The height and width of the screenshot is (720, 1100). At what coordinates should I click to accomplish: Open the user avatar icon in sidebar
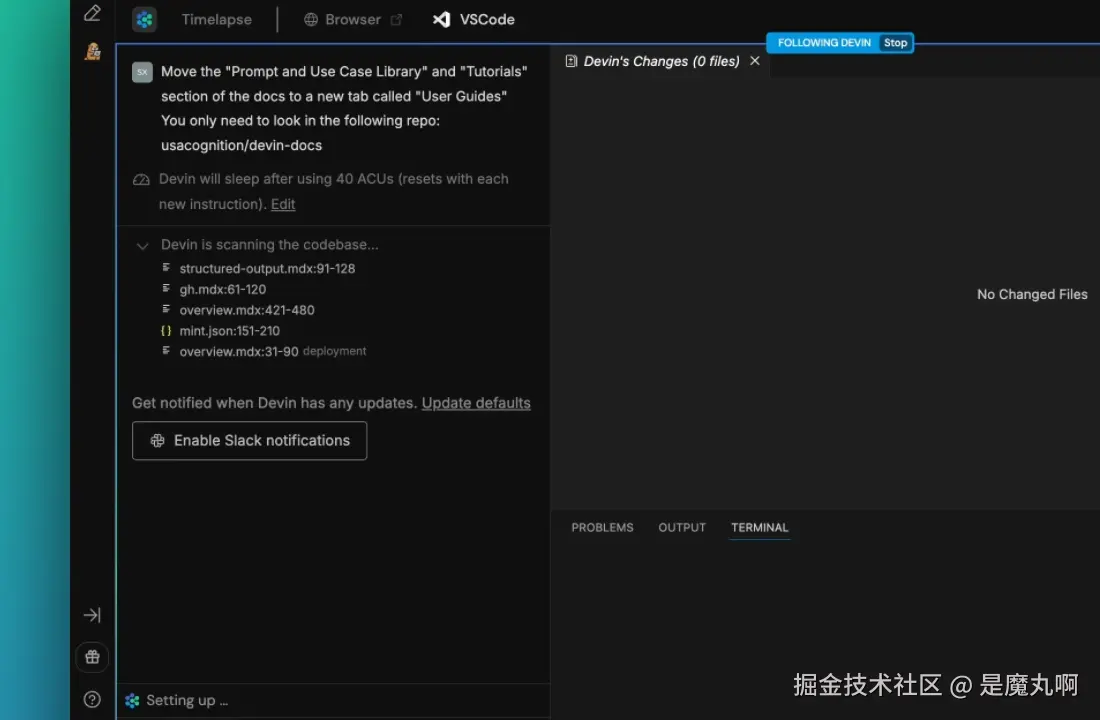point(93,51)
